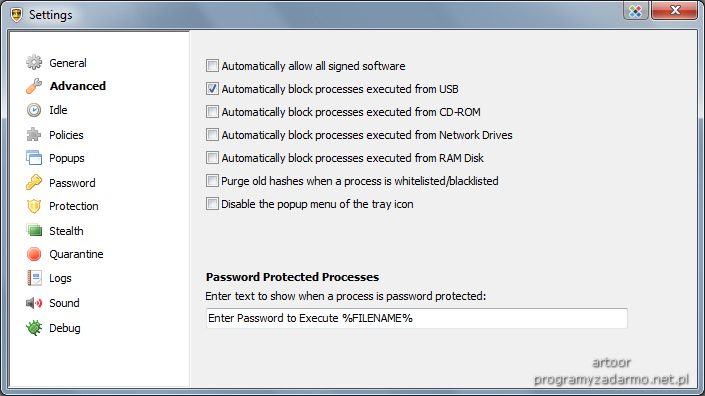Click the Popups window icon

34,158
